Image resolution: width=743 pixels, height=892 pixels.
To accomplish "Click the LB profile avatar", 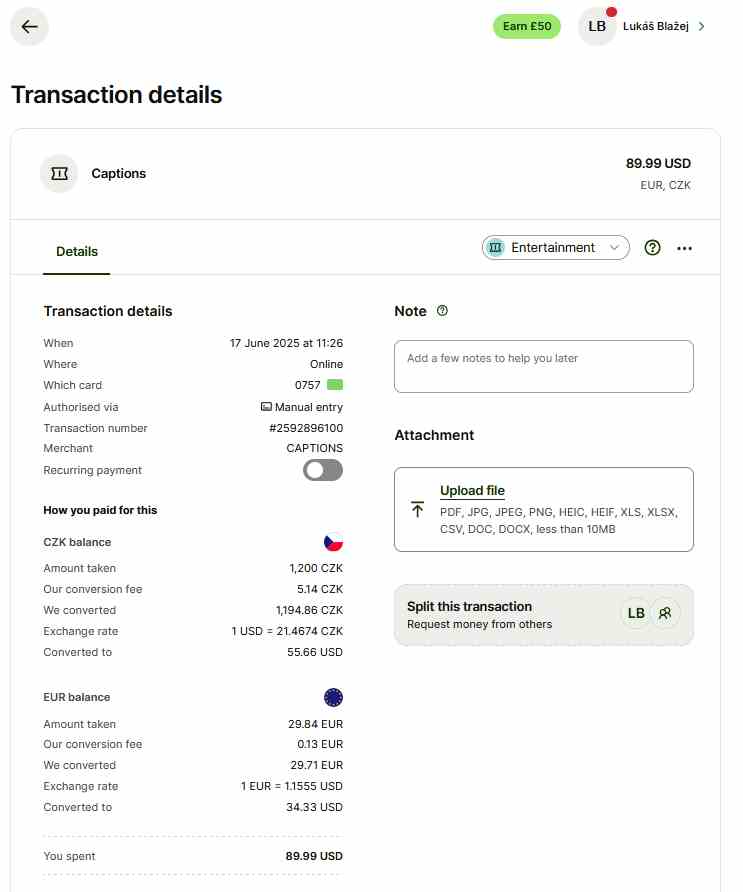I will 597,27.
